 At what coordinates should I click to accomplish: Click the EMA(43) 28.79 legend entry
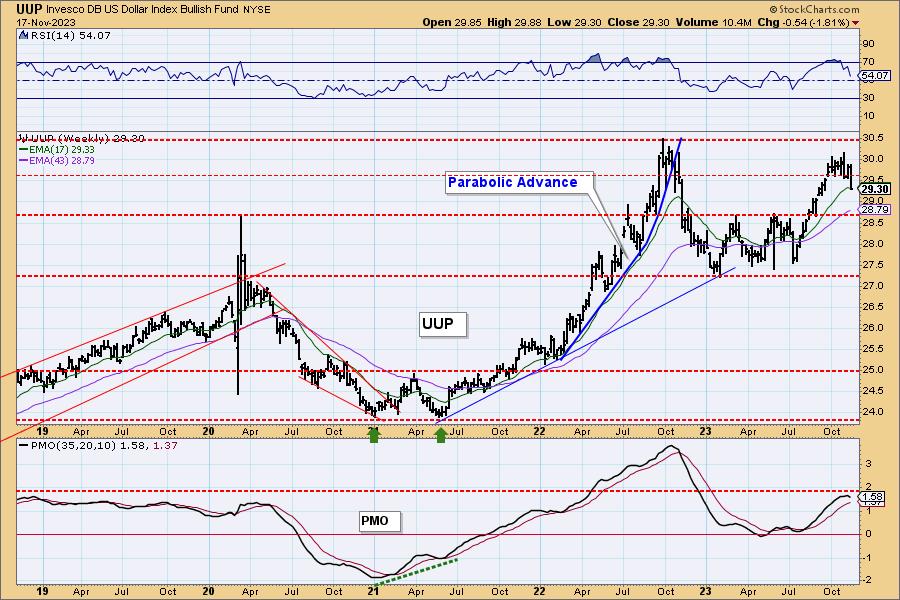pos(57,160)
